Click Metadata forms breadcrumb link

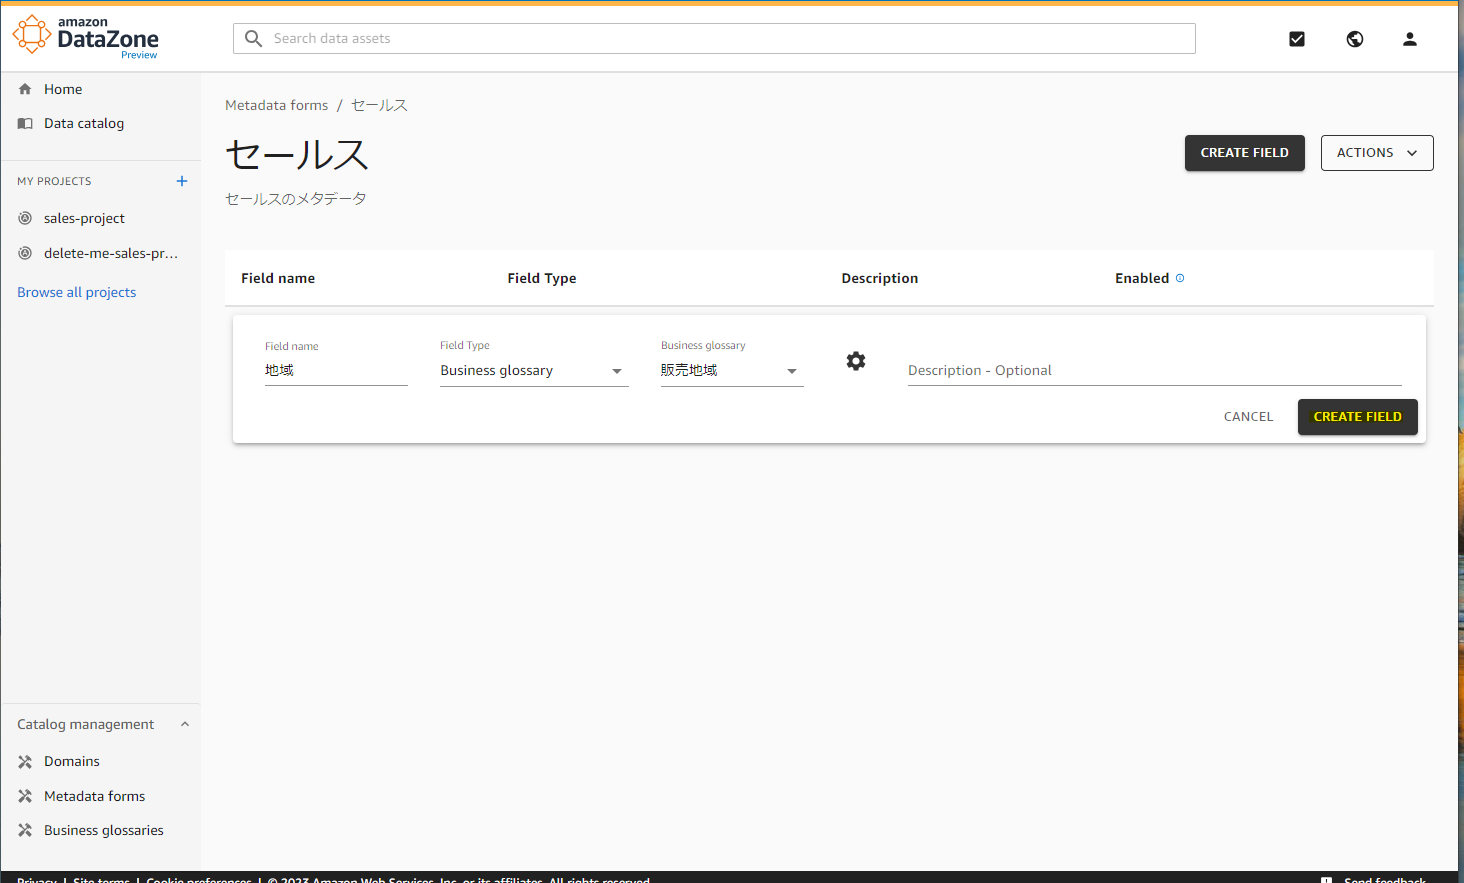pos(276,105)
